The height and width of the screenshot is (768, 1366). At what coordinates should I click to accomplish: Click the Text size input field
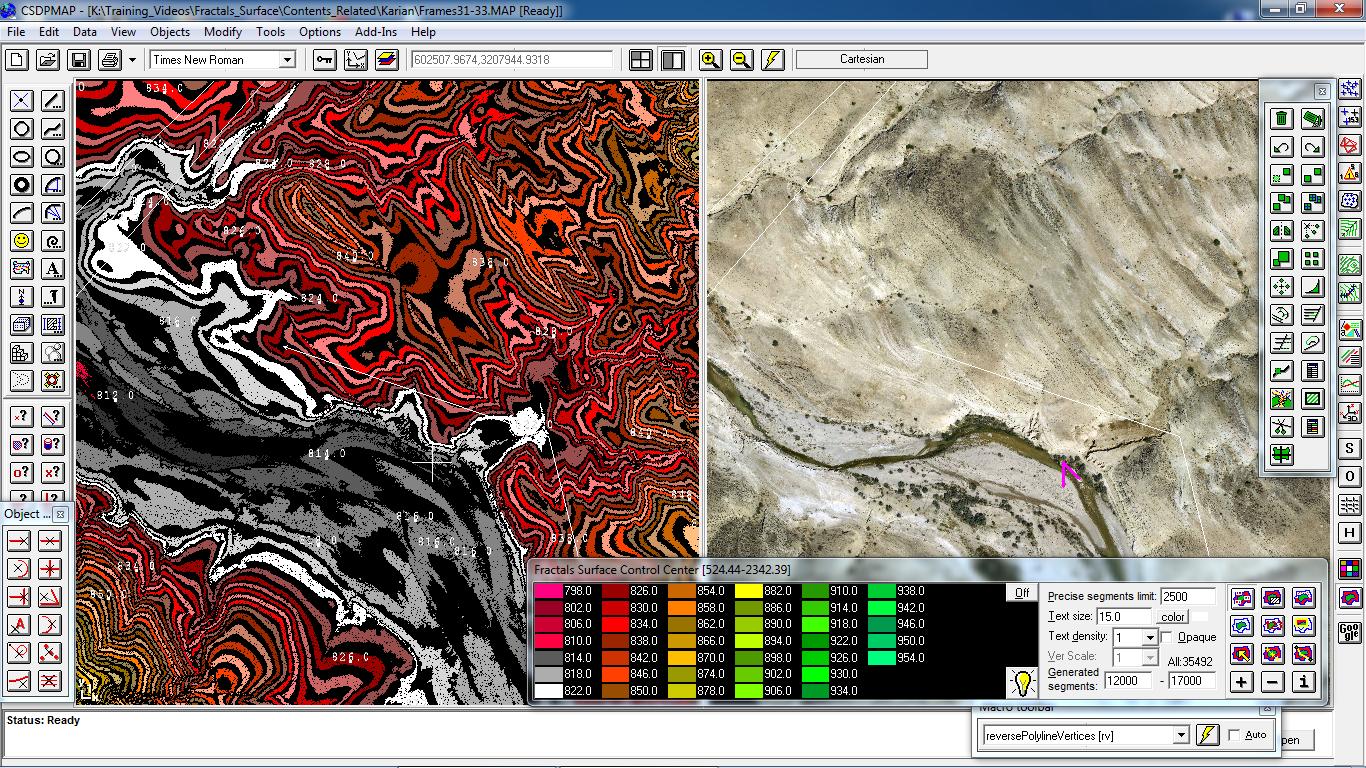click(1125, 617)
